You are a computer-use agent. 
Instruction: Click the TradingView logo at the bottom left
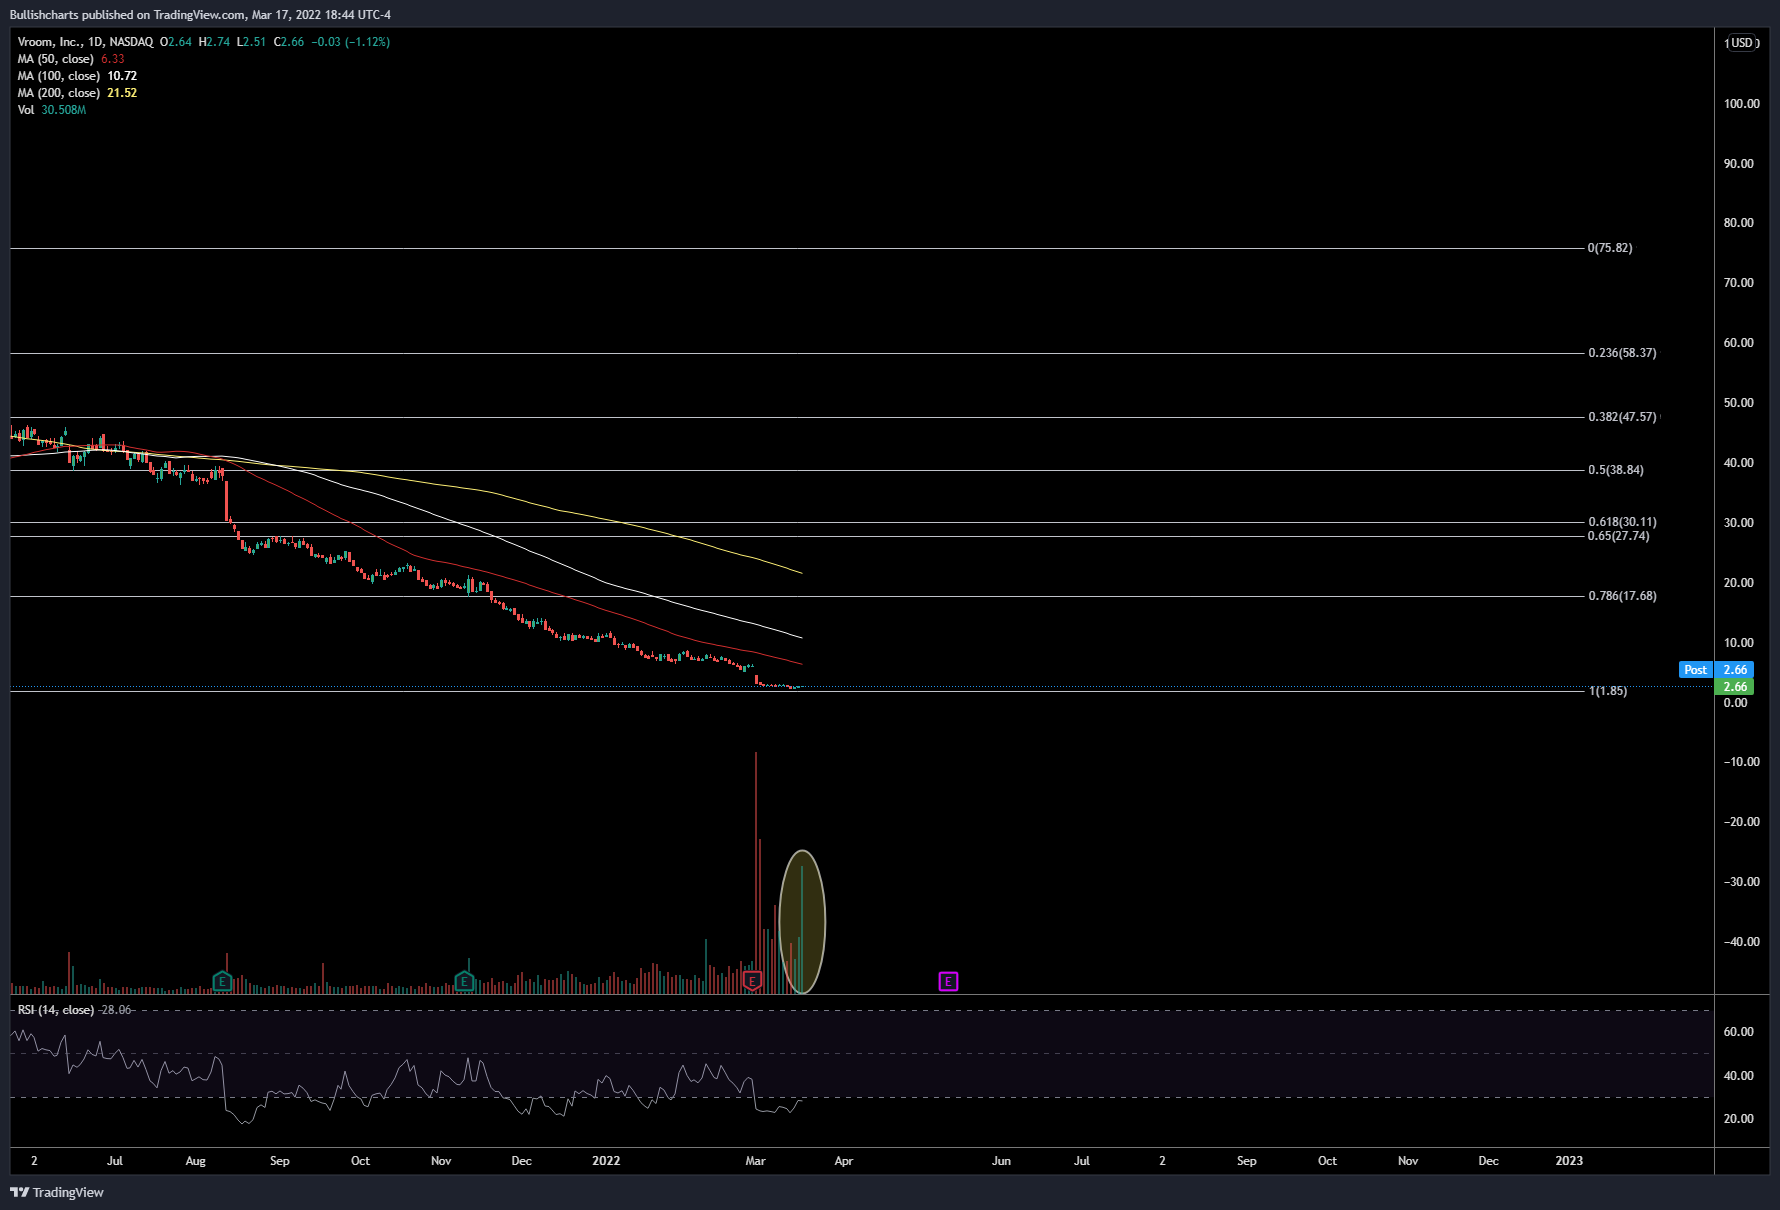pos(57,1192)
